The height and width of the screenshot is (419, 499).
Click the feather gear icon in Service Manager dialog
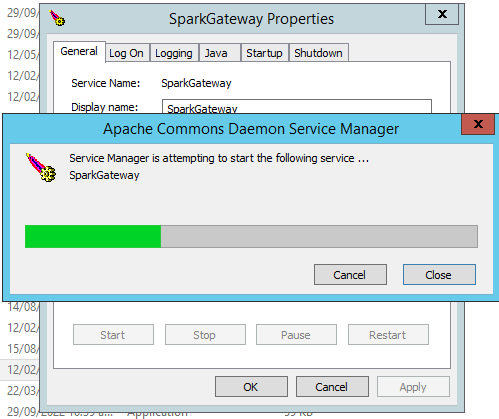[x=41, y=168]
